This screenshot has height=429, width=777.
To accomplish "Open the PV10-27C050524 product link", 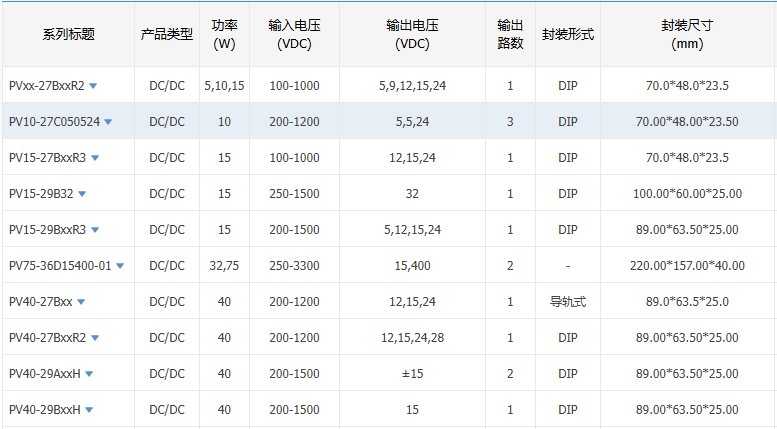I will tap(54, 122).
